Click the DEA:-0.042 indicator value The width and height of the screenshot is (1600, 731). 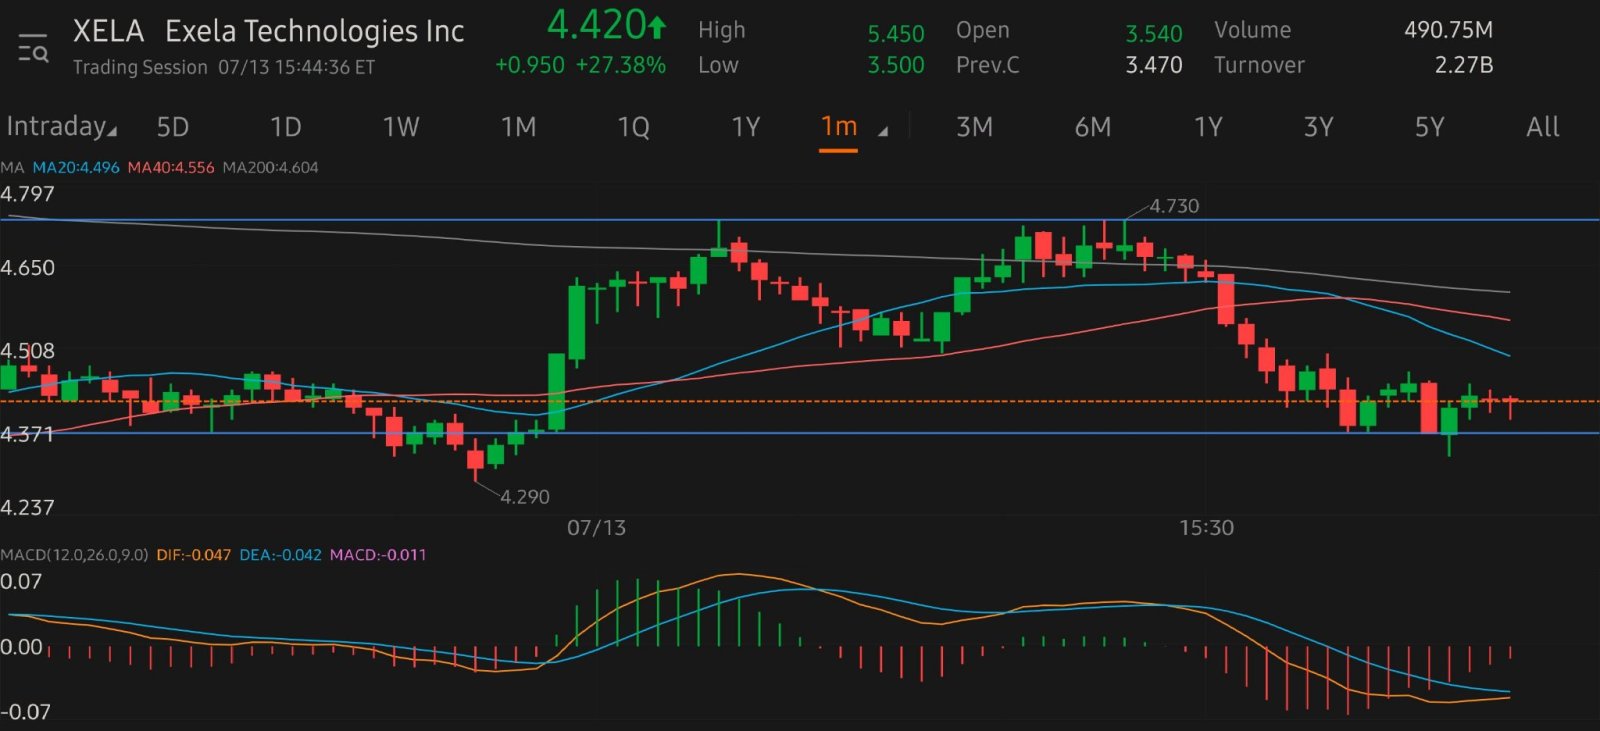tap(280, 554)
